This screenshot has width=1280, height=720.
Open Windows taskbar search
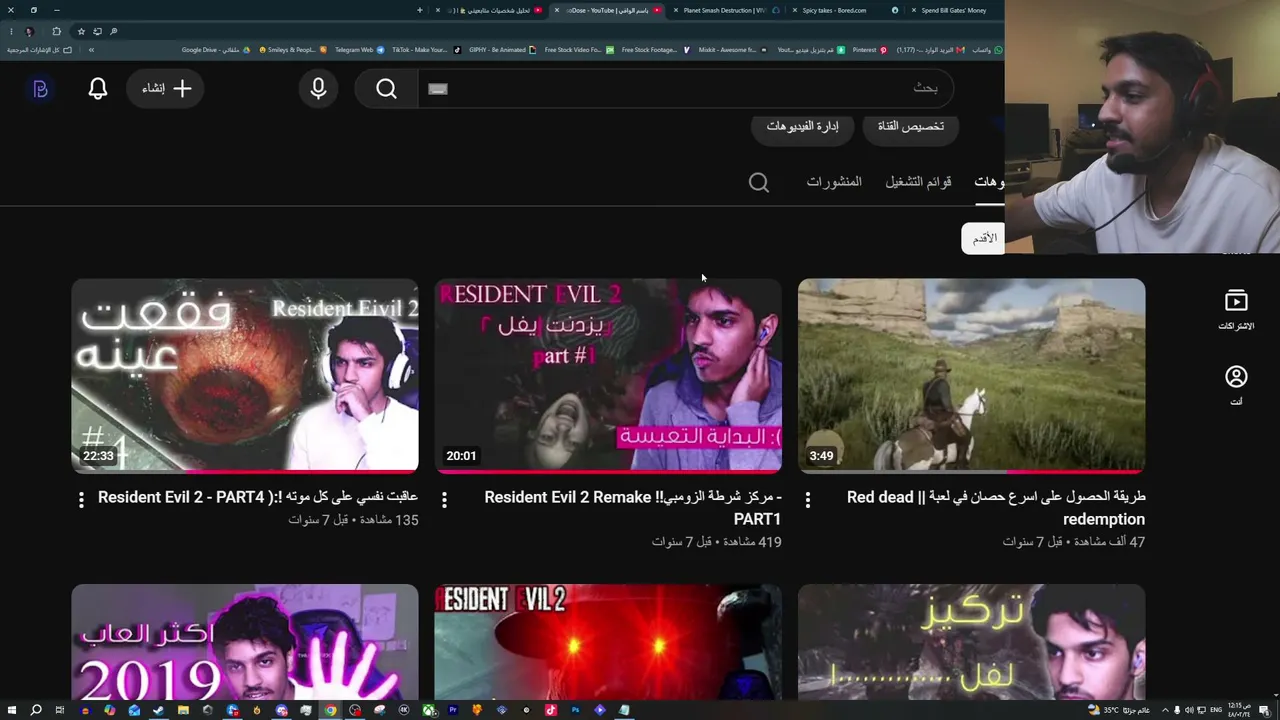(x=36, y=710)
